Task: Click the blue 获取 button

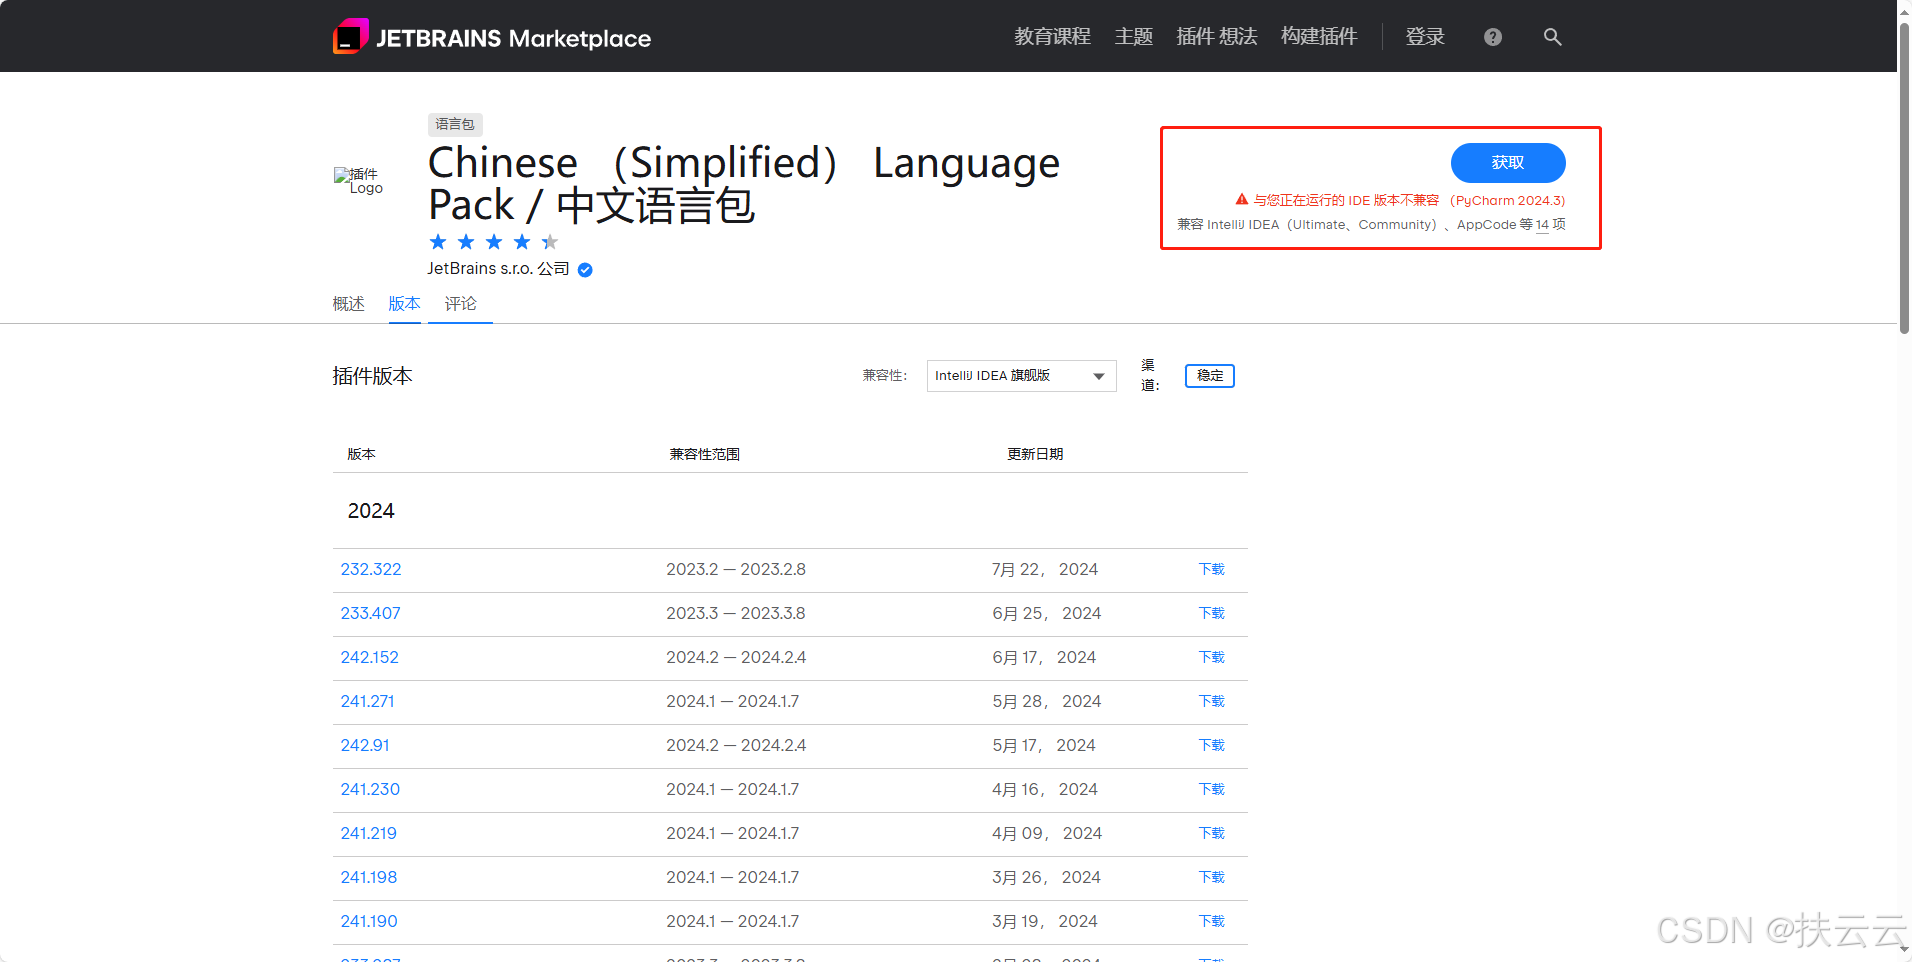Action: [1508, 163]
